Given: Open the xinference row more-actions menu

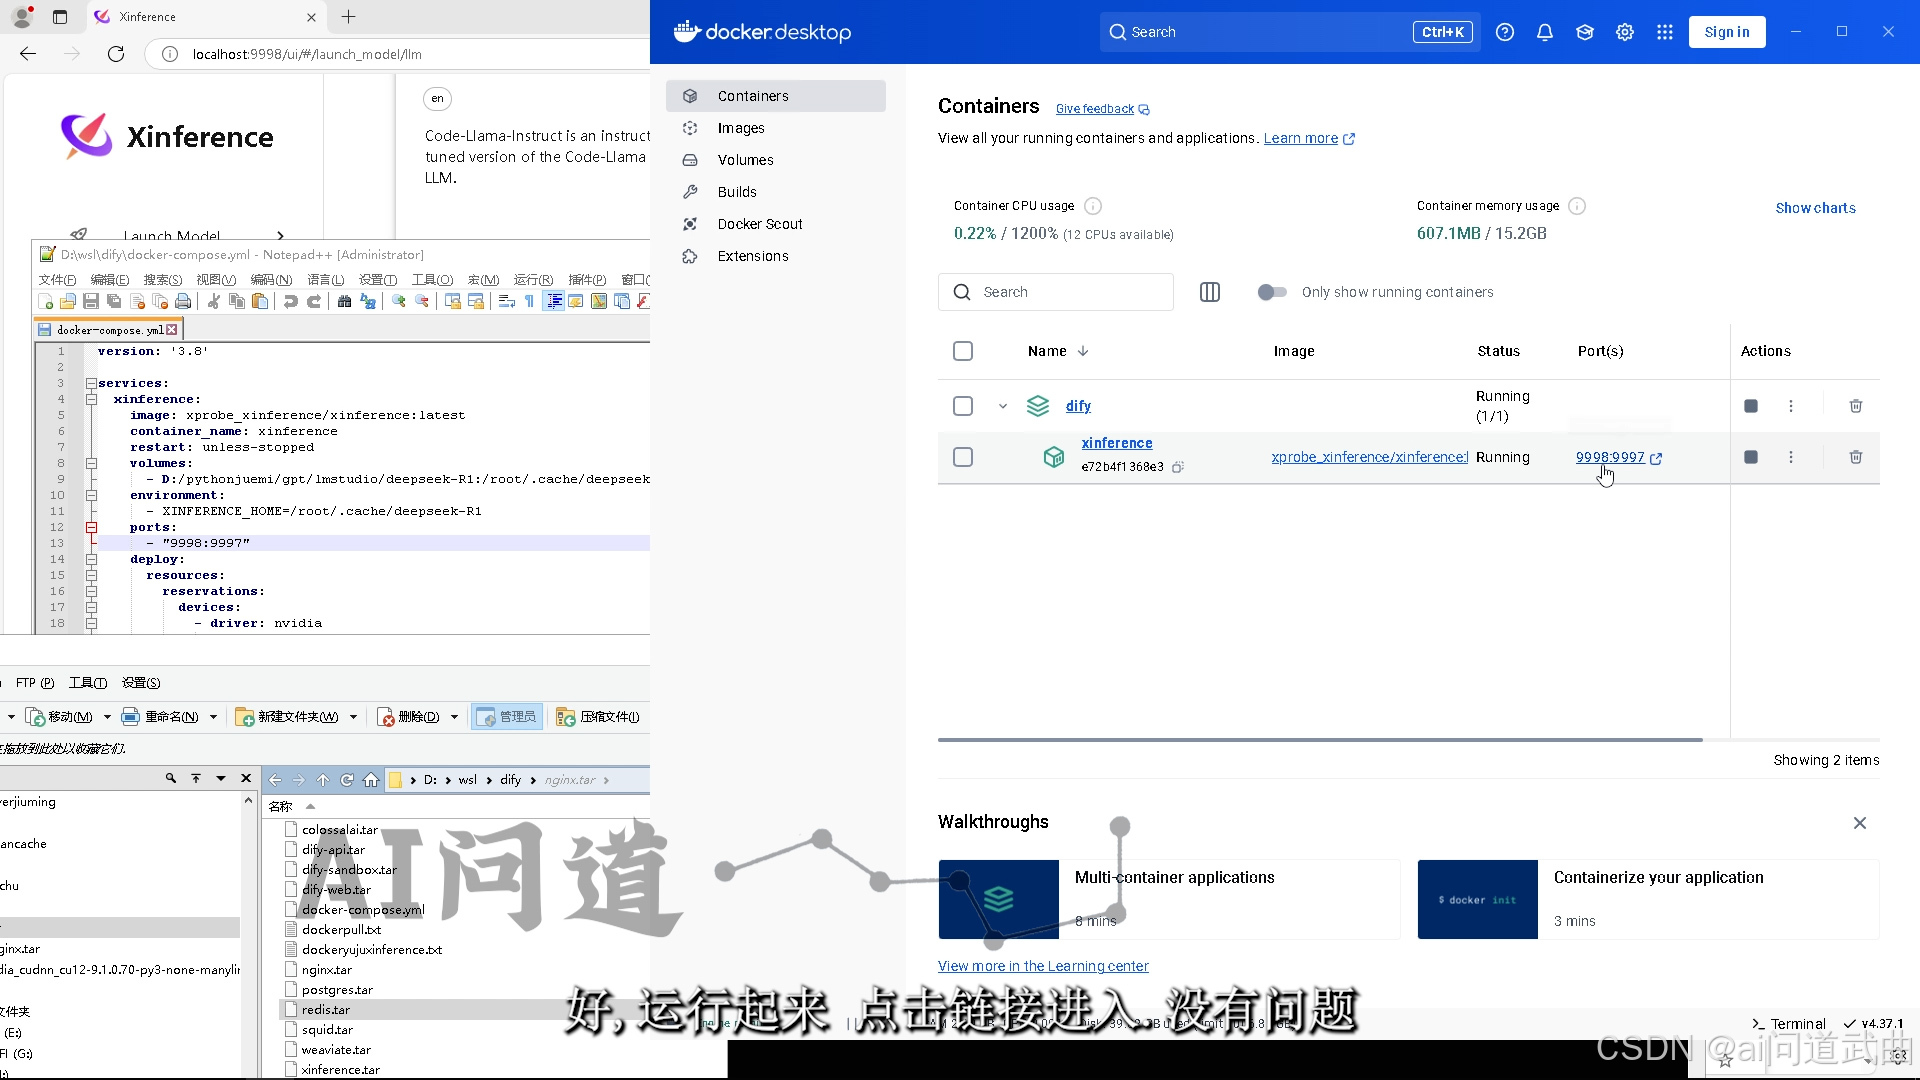Looking at the screenshot, I should 1790,457.
